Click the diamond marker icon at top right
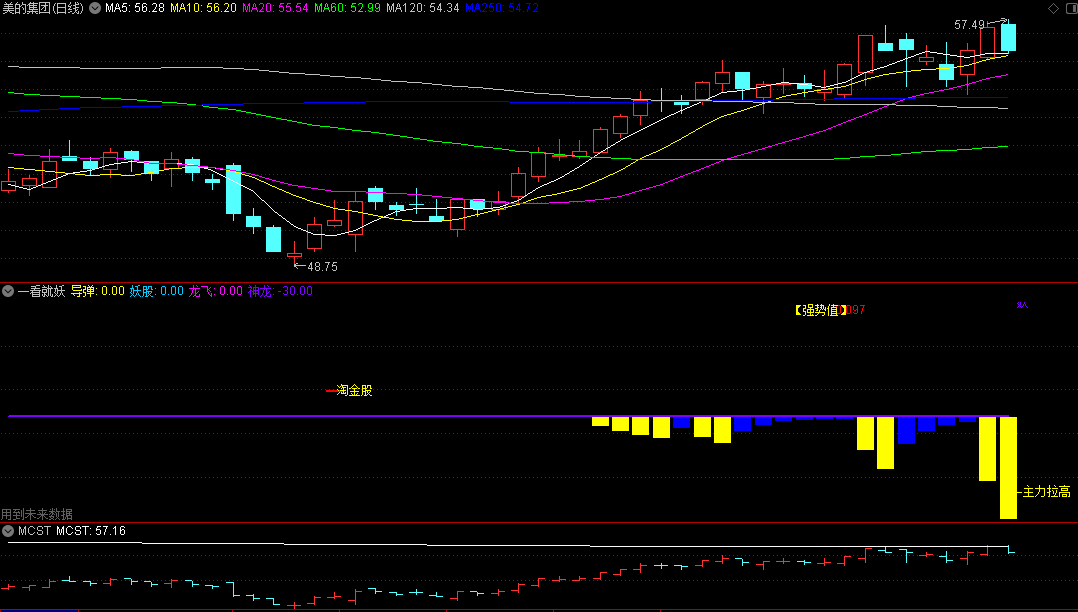Screen dimensions: 1078x612 pos(1053,8)
